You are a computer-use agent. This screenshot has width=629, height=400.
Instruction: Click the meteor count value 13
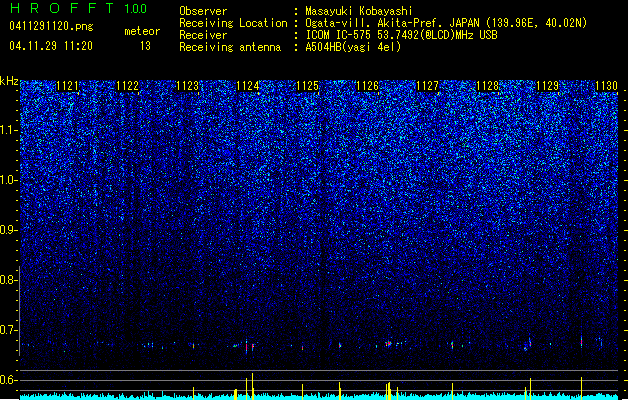pos(145,46)
